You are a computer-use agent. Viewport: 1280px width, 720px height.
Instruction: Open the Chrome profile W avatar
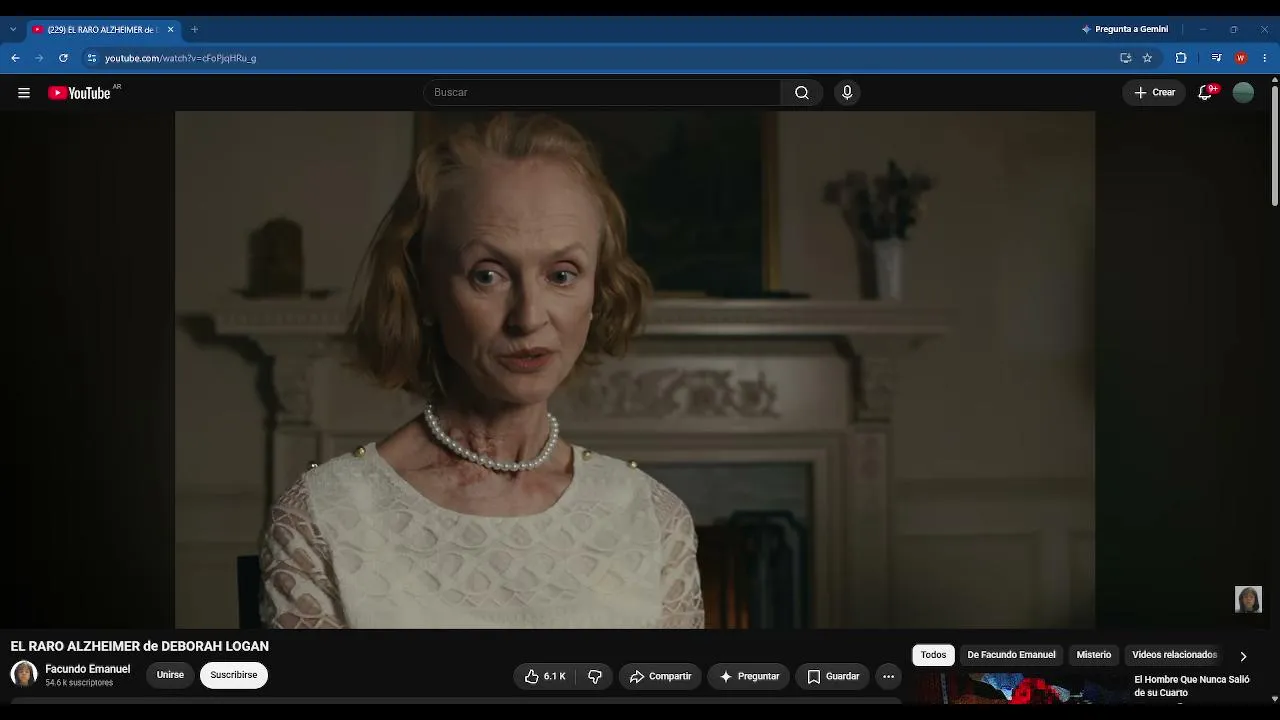[x=1241, y=58]
